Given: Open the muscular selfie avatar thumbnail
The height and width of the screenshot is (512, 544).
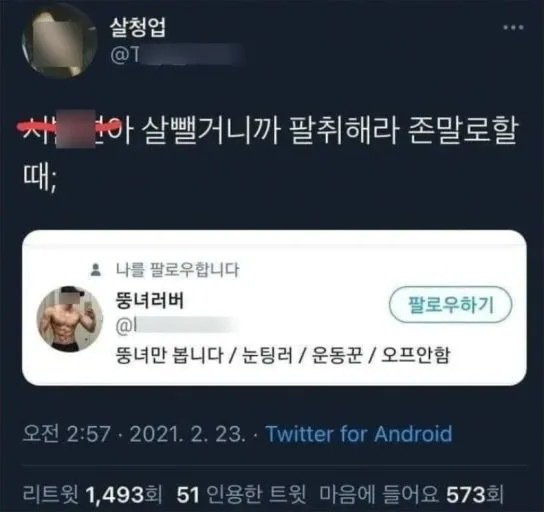Looking at the screenshot, I should 70,319.
